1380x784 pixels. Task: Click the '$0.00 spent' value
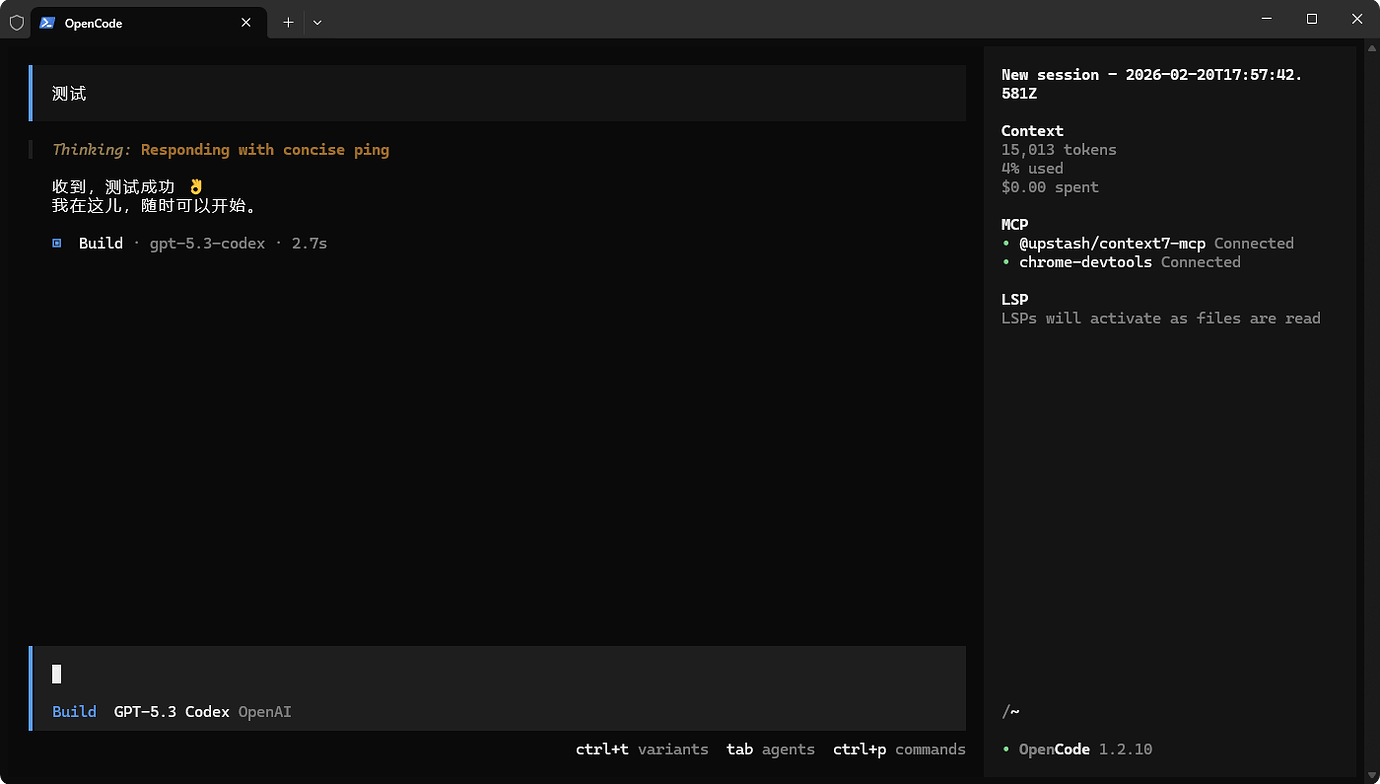pyautogui.click(x=1050, y=187)
